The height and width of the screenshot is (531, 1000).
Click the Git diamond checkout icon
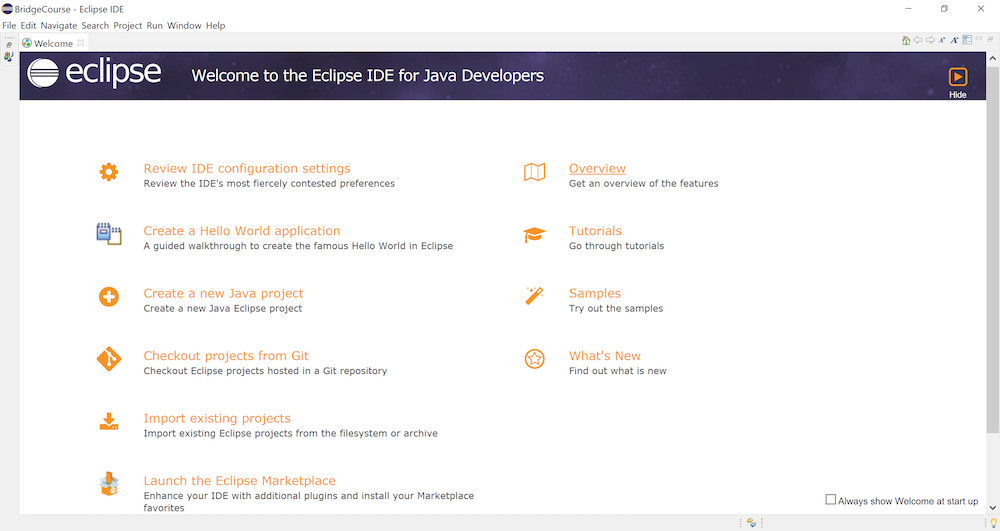click(108, 360)
